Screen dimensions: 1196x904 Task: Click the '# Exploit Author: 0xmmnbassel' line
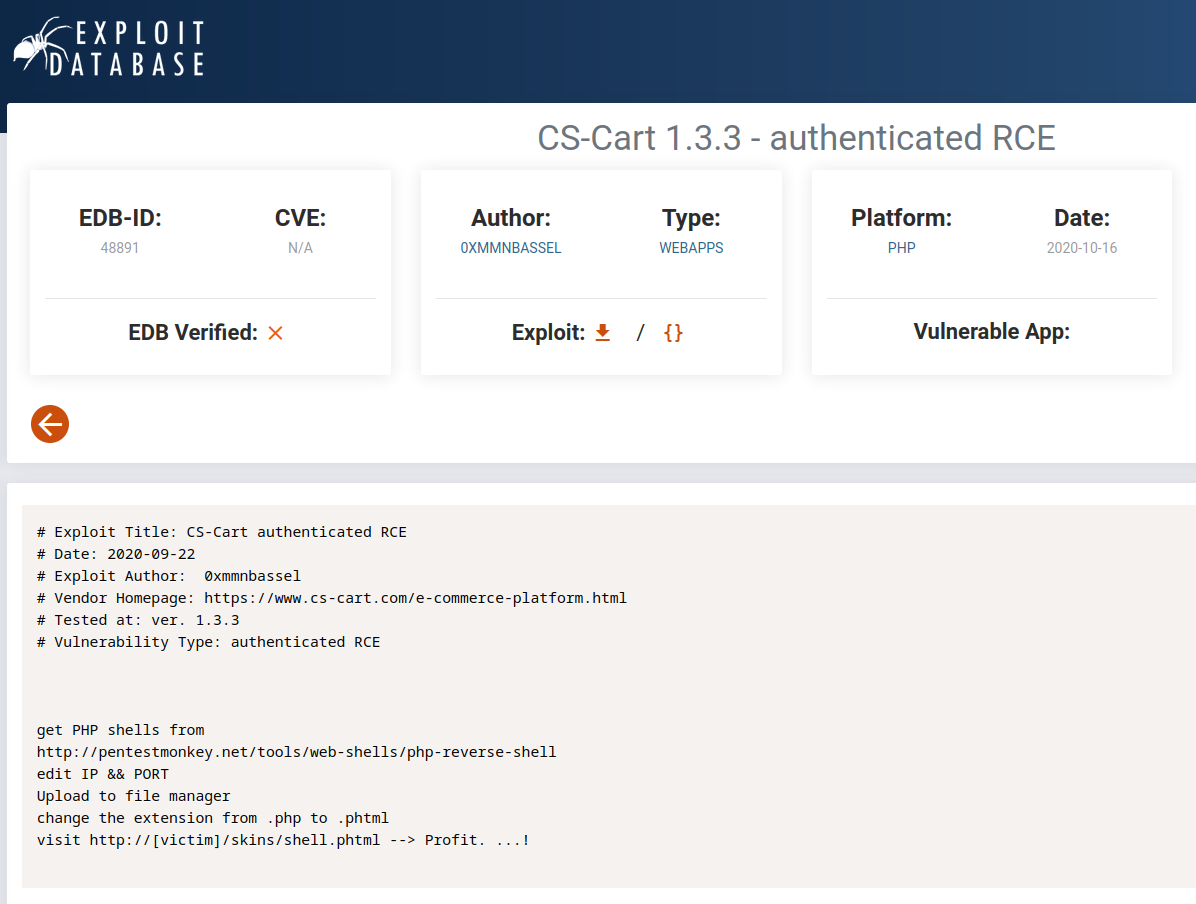169,576
